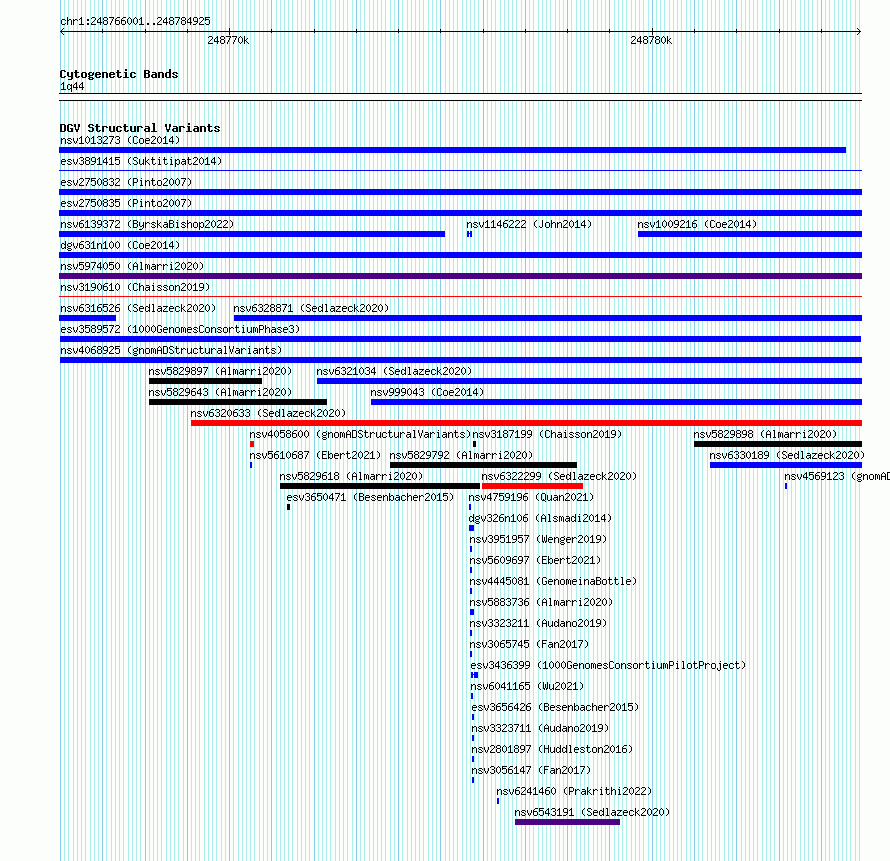Click nsv6041165 (Wu2021) label
890x861 pixels.
(527, 686)
